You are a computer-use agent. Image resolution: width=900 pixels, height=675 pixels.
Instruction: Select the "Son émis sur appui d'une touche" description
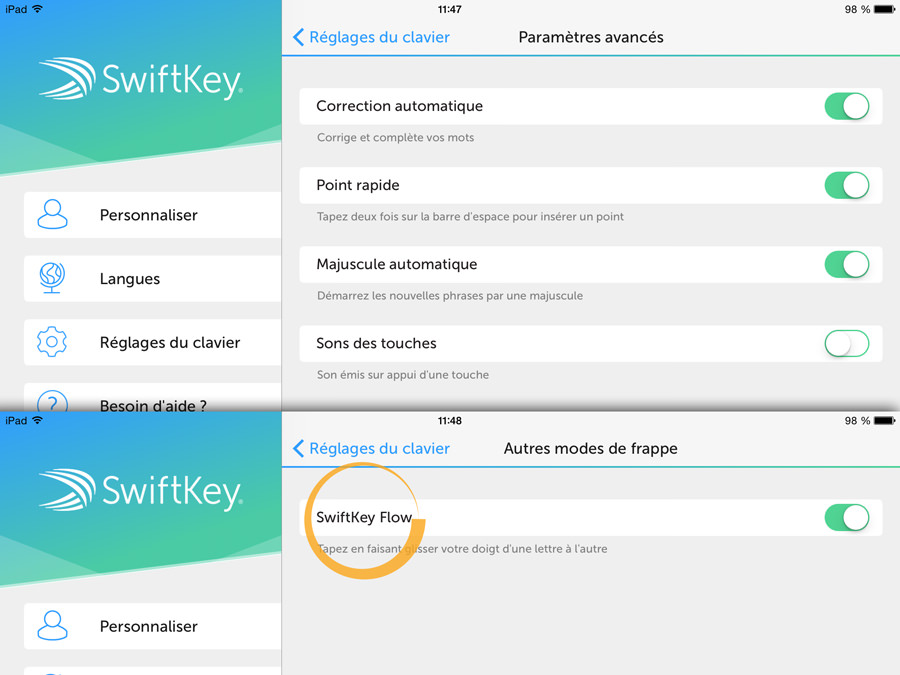point(403,375)
